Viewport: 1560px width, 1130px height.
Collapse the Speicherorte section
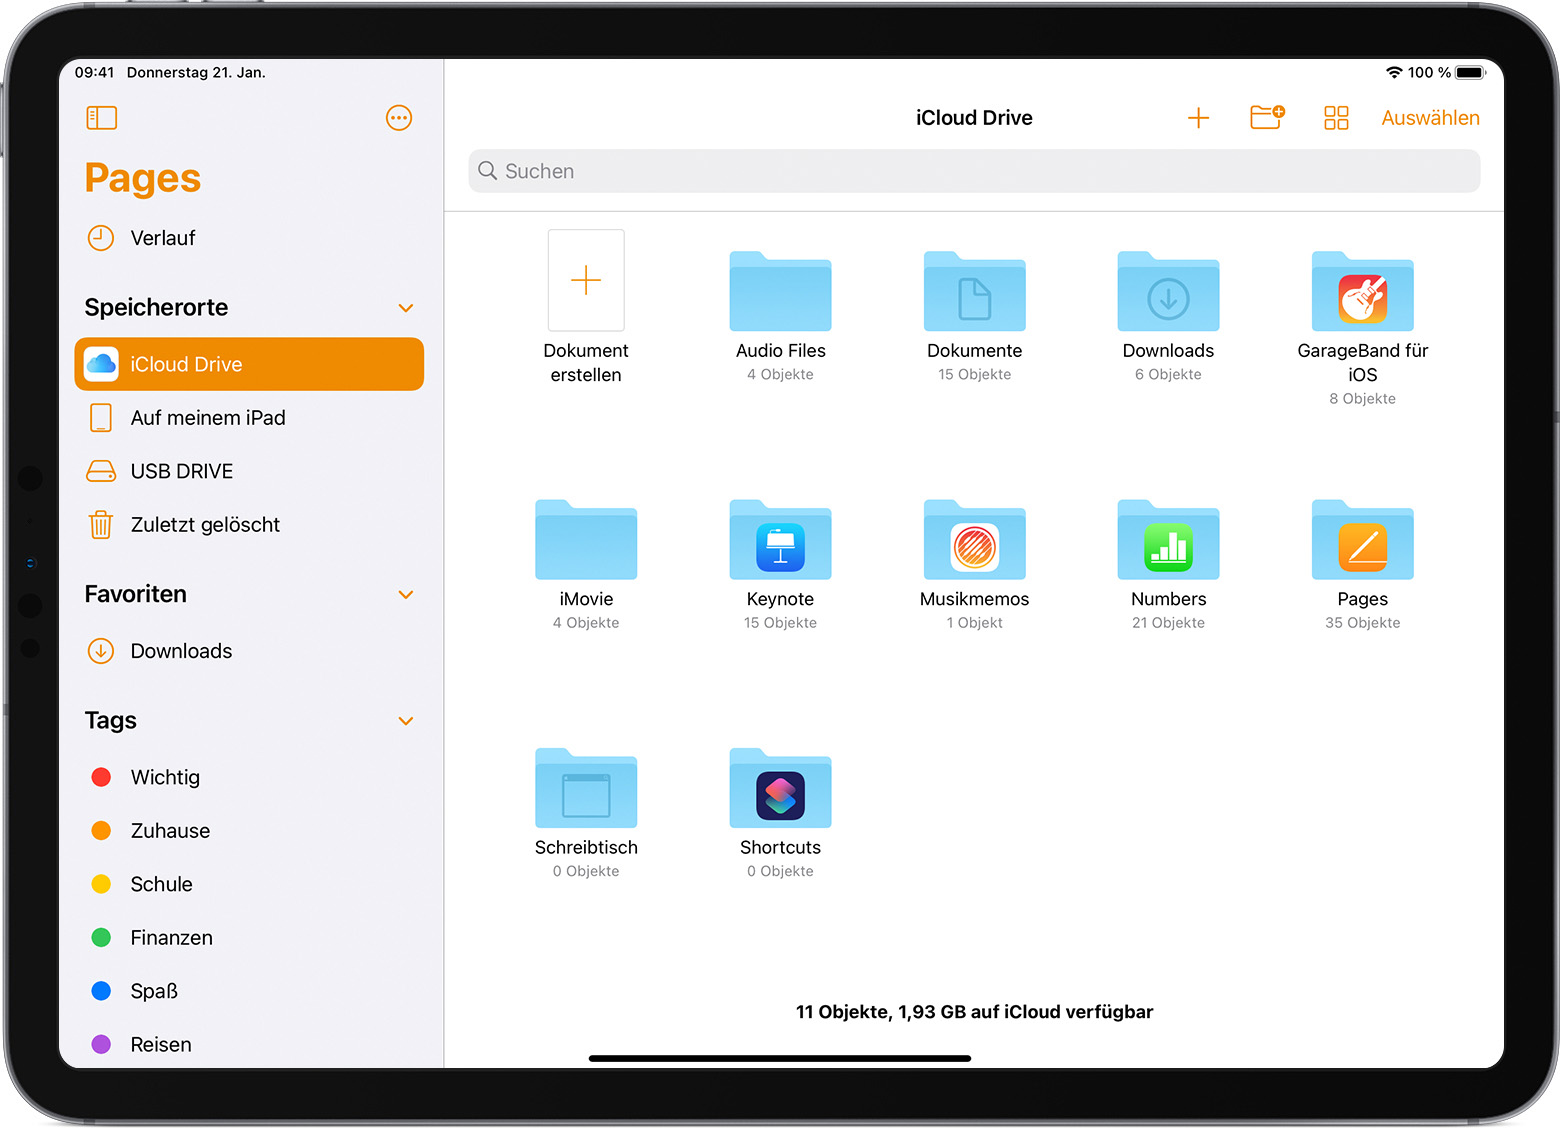tap(406, 308)
